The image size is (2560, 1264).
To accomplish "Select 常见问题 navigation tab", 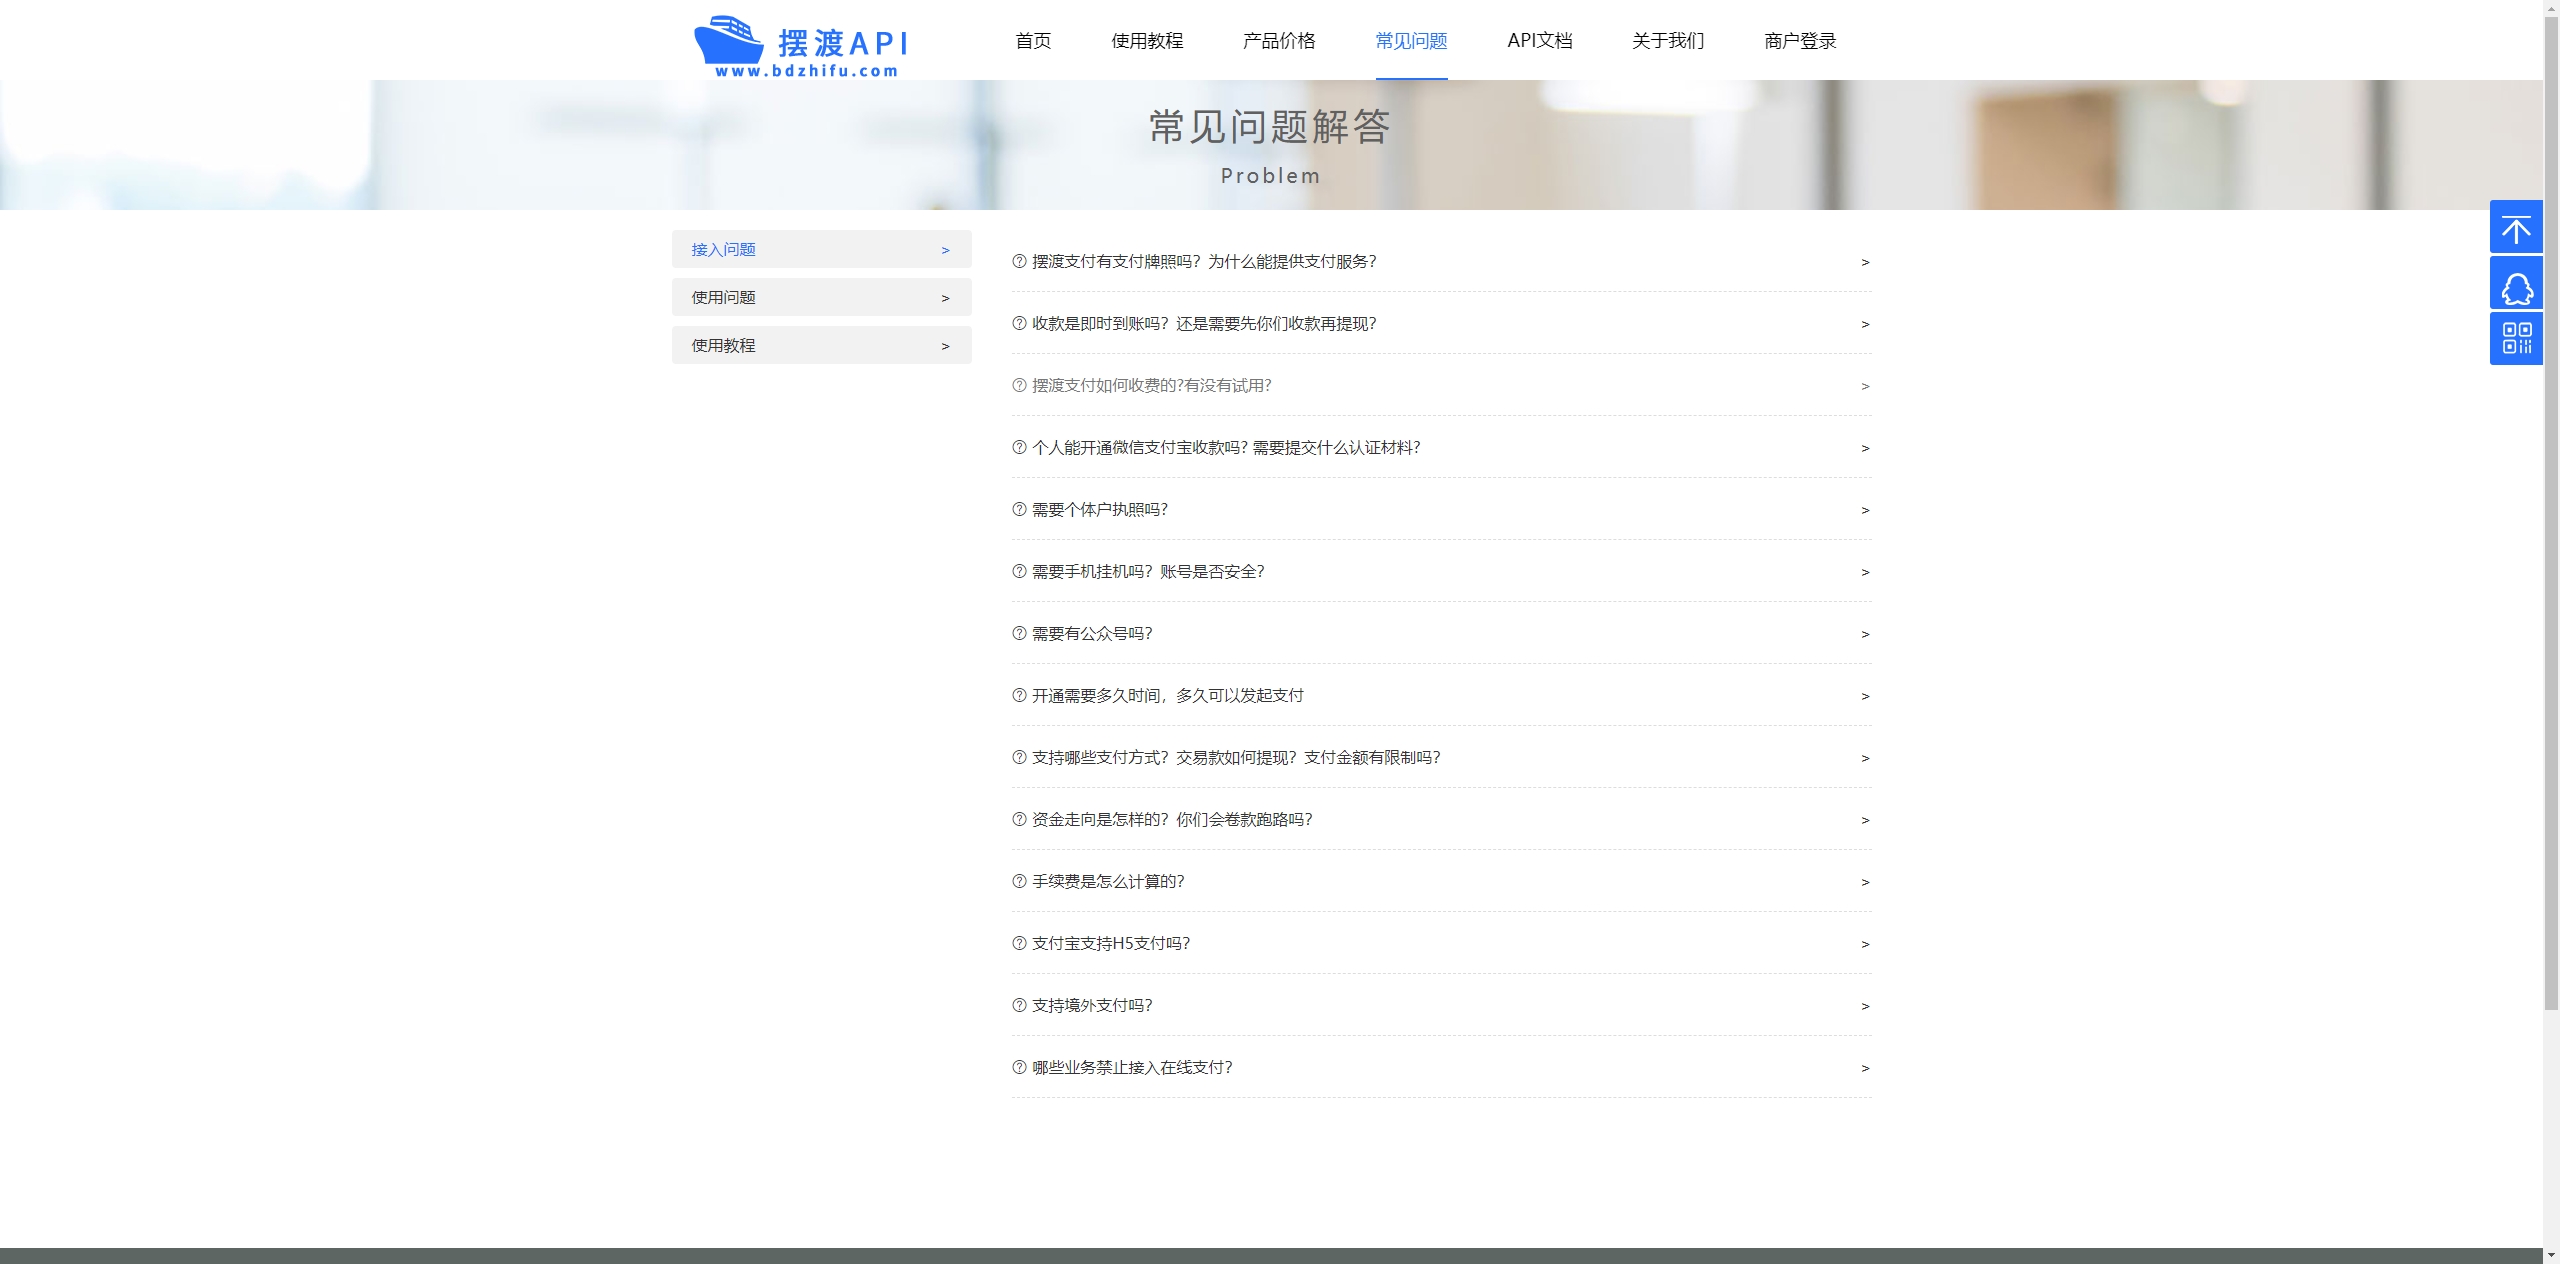I will click(1411, 41).
